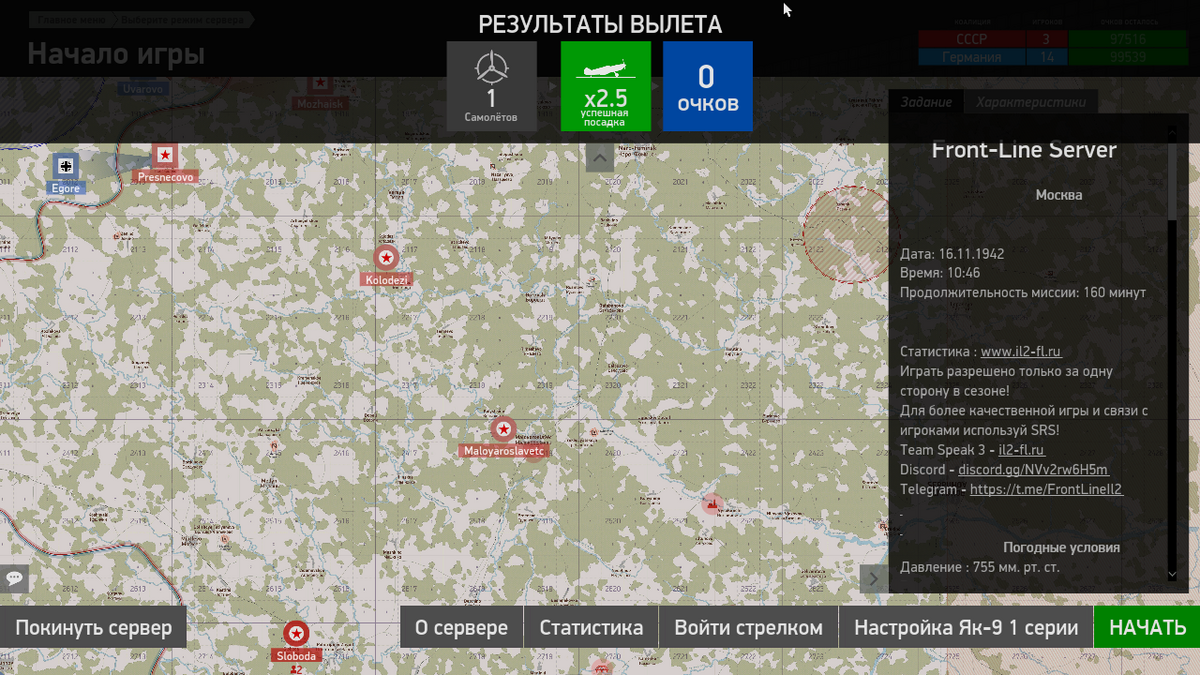Click the propeller aircraft count tile
This screenshot has width=1200, height=675.
pos(491,86)
